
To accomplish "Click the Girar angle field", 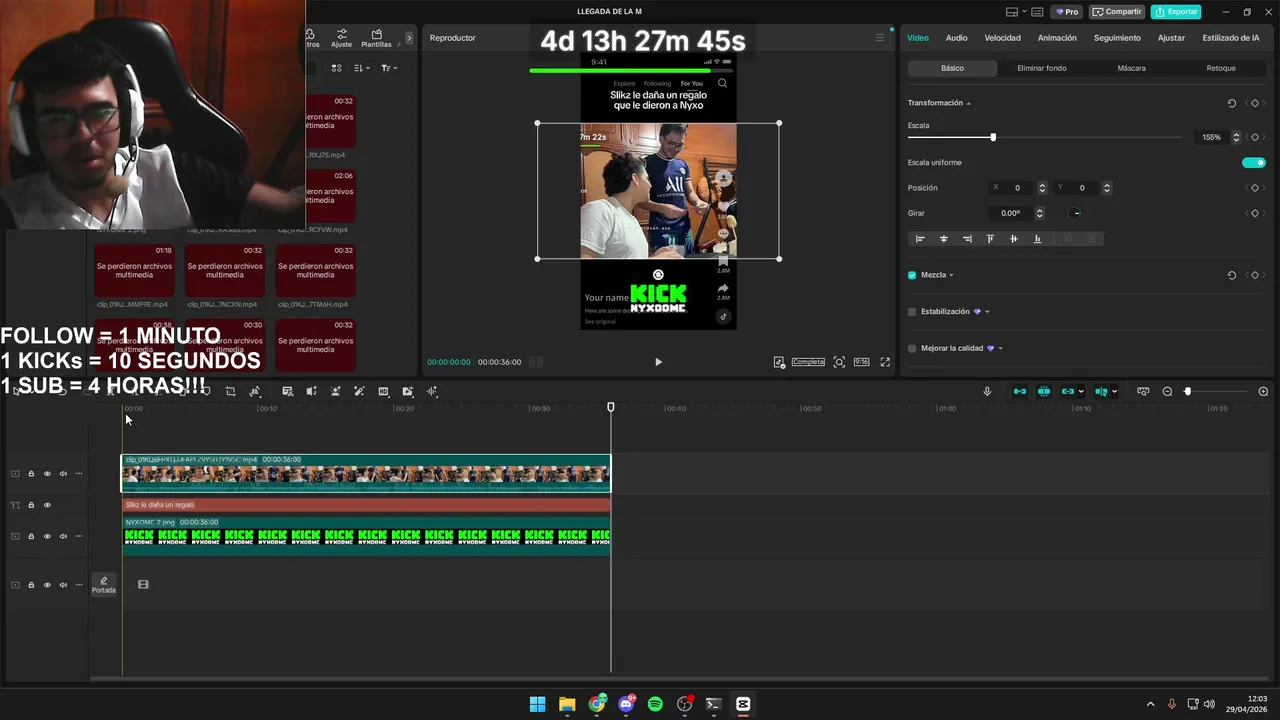I will pos(1010,213).
